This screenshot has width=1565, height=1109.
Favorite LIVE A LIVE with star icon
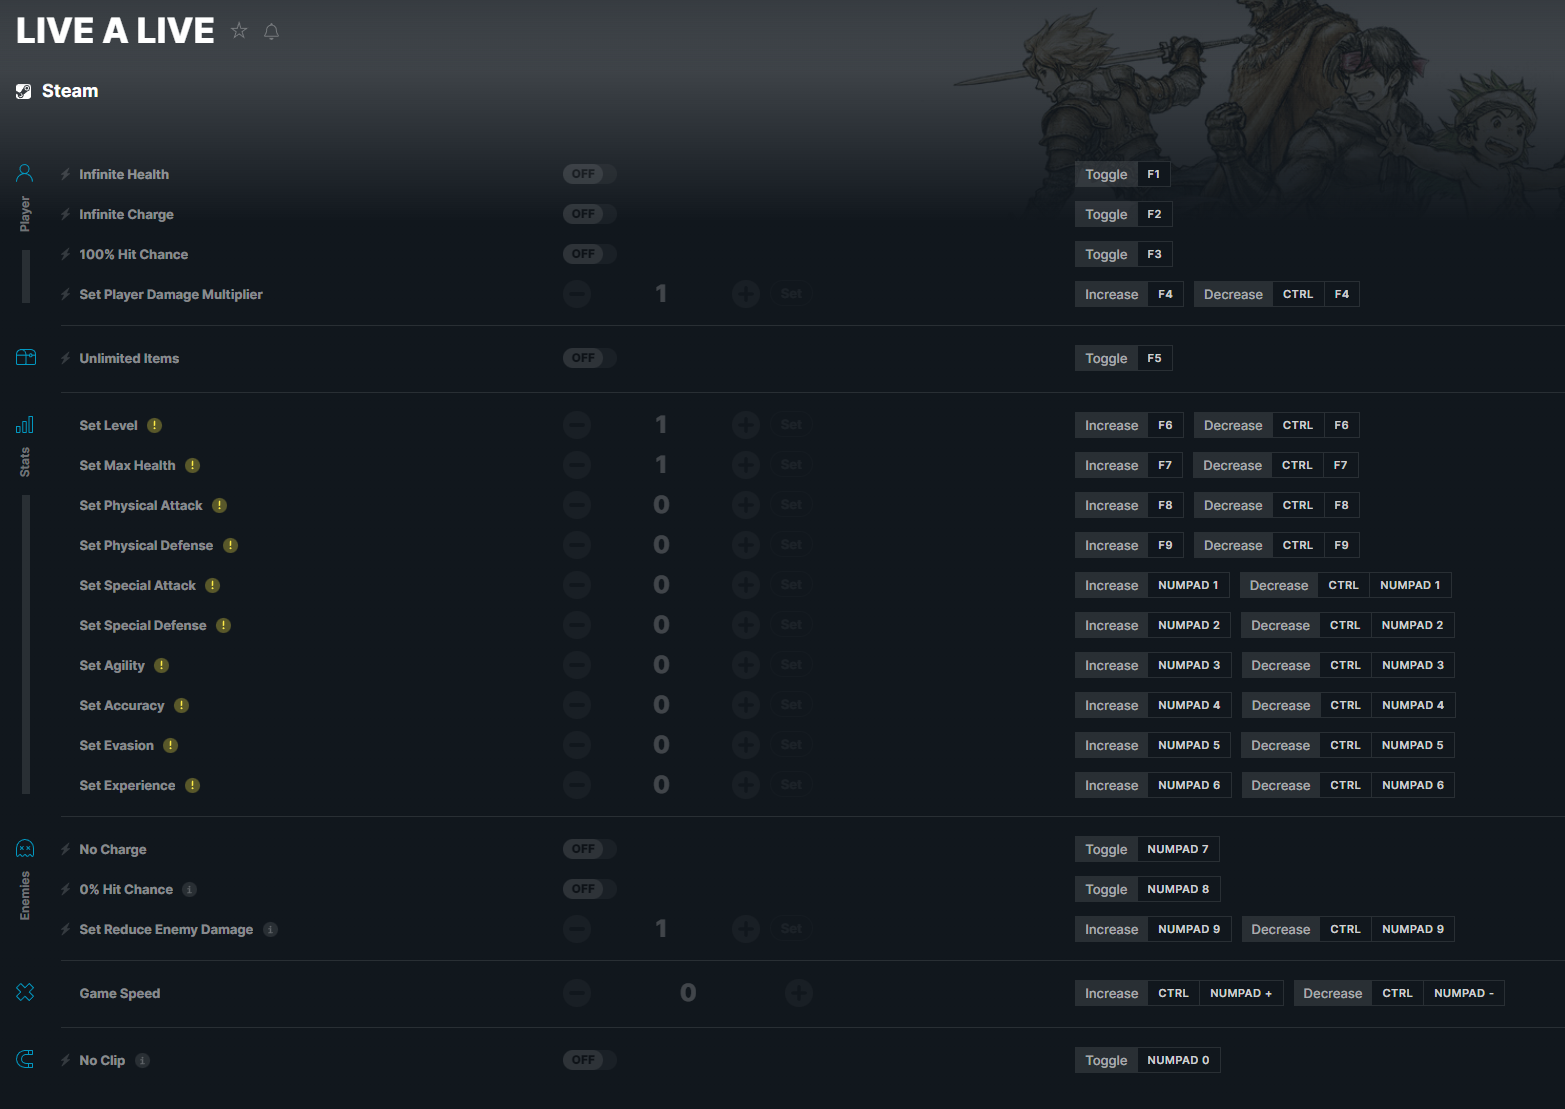pyautogui.click(x=239, y=30)
